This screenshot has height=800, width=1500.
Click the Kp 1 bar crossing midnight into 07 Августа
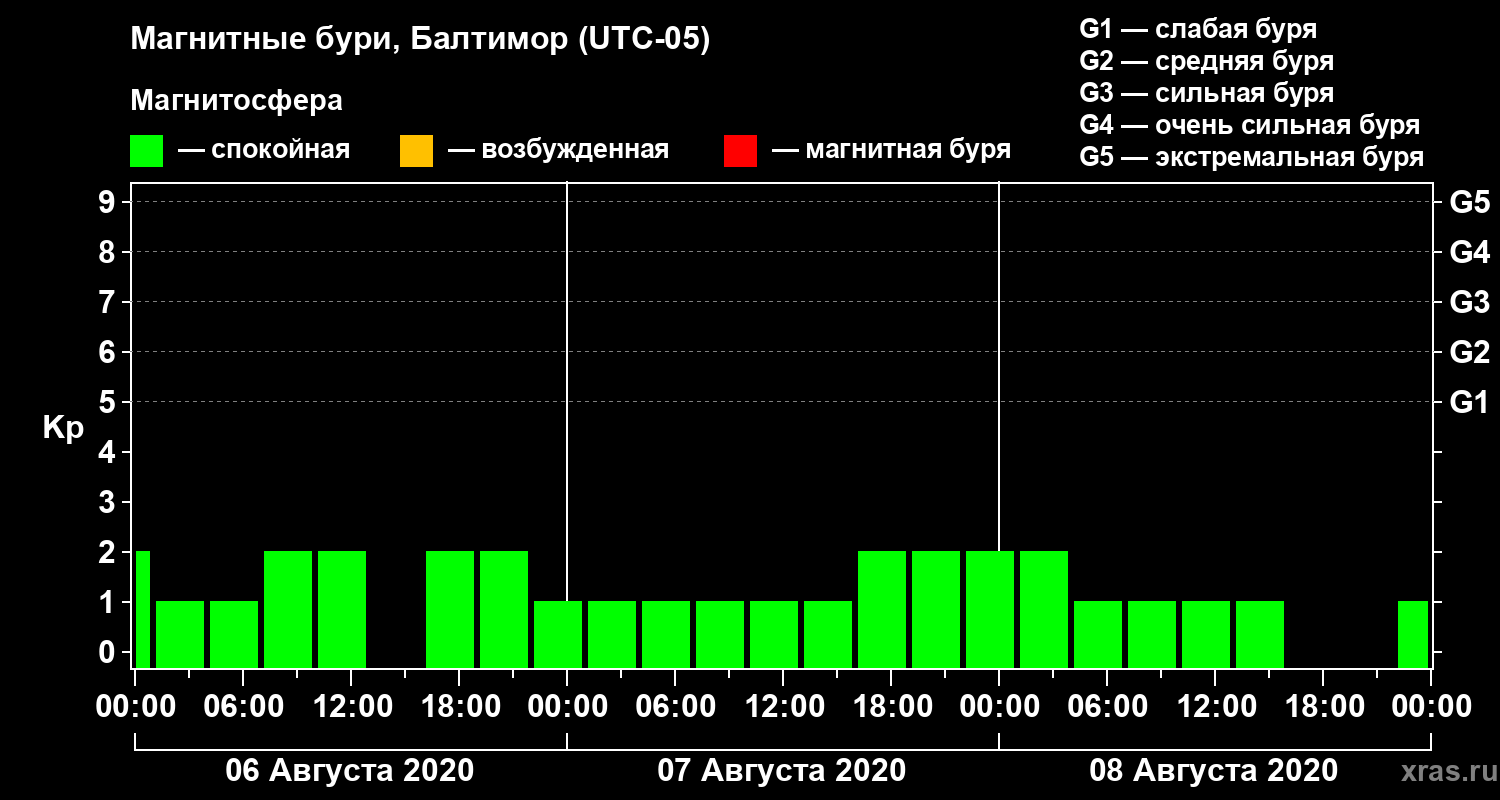[558, 634]
